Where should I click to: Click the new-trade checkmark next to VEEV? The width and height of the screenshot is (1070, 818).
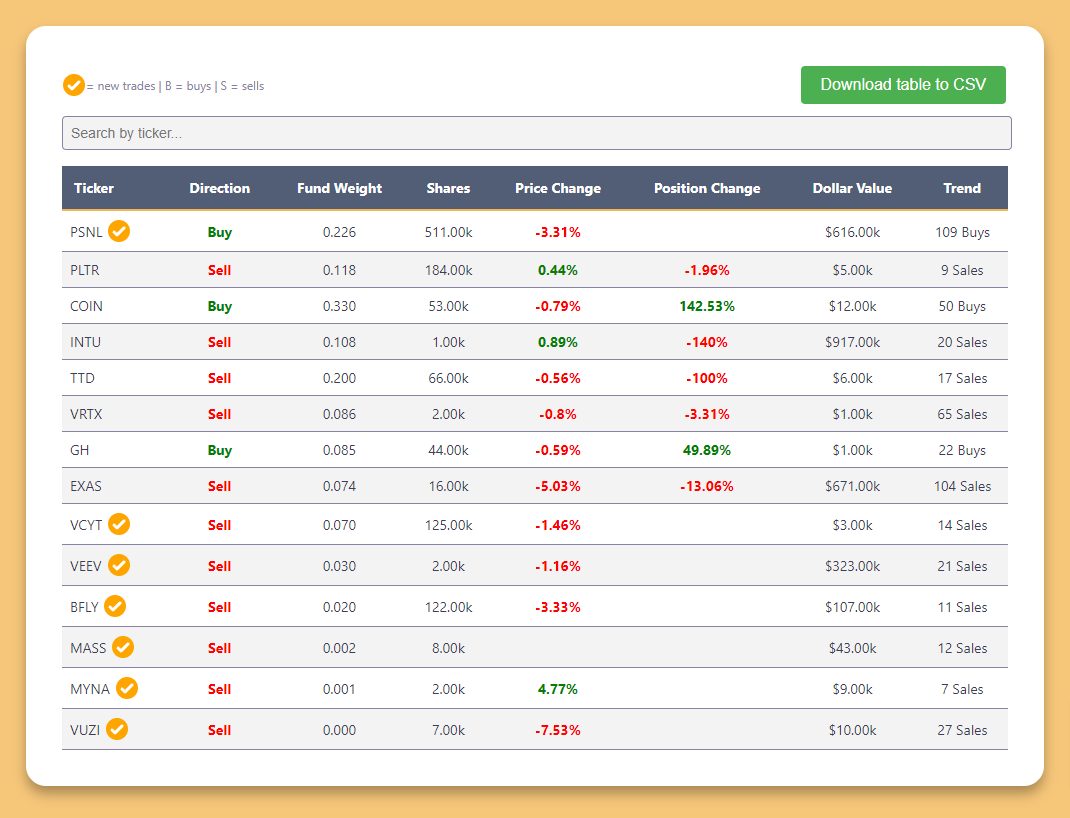(x=119, y=565)
